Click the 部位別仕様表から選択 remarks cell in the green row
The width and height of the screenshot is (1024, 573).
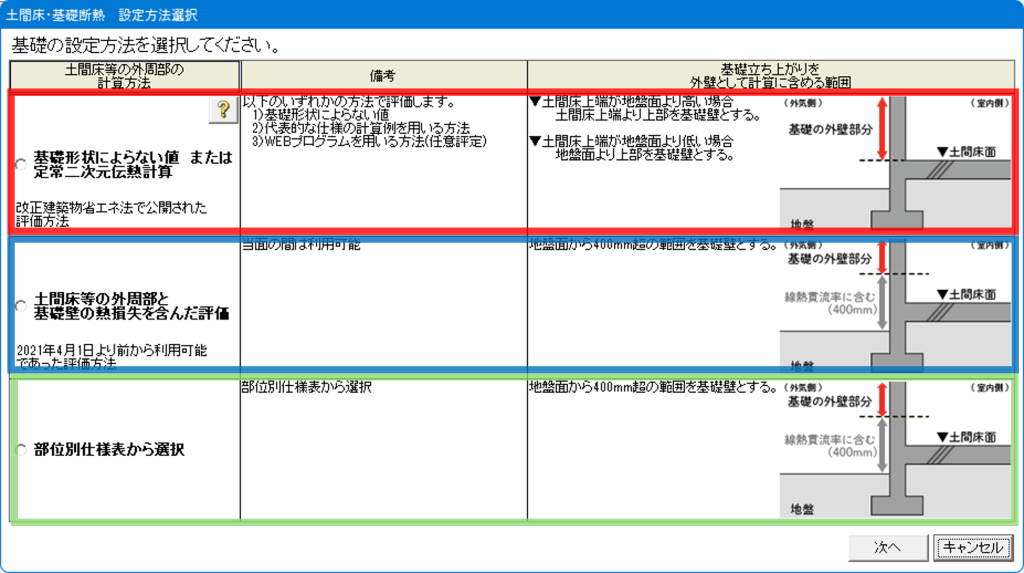(307, 388)
